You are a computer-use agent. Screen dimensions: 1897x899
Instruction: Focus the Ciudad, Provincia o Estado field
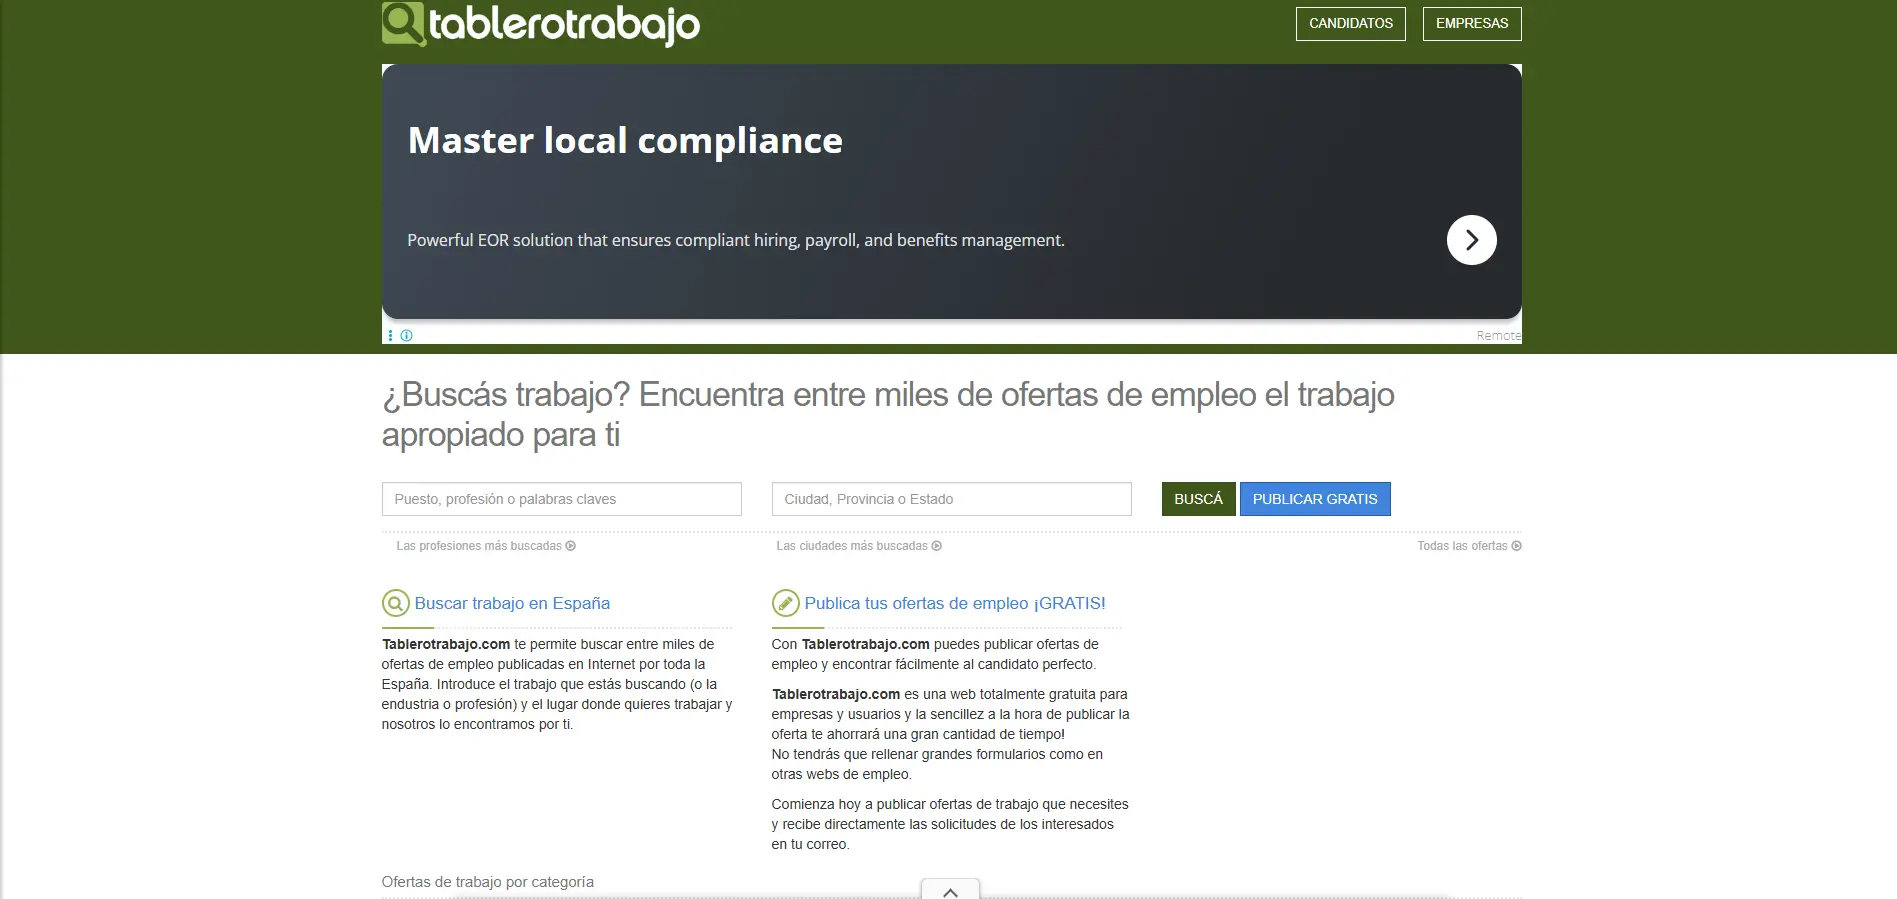951,499
